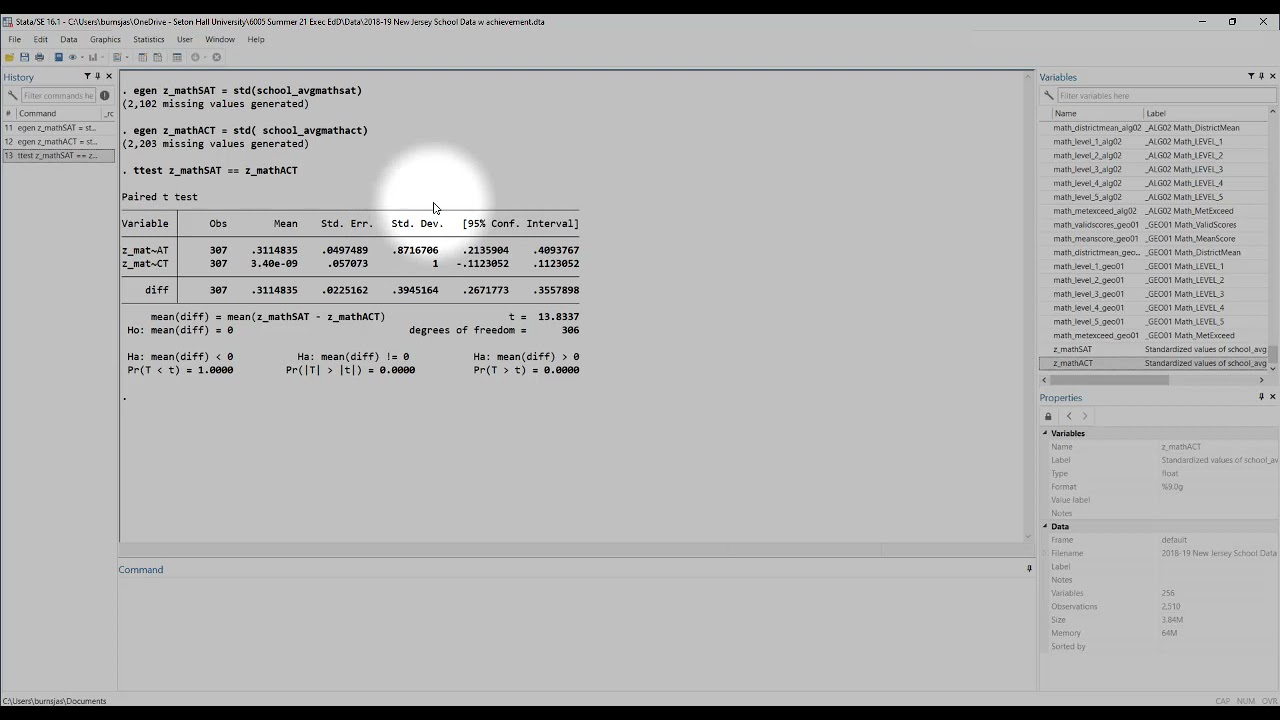Click the Print results icon
Viewport: 1280px width, 720px height.
tap(39, 57)
